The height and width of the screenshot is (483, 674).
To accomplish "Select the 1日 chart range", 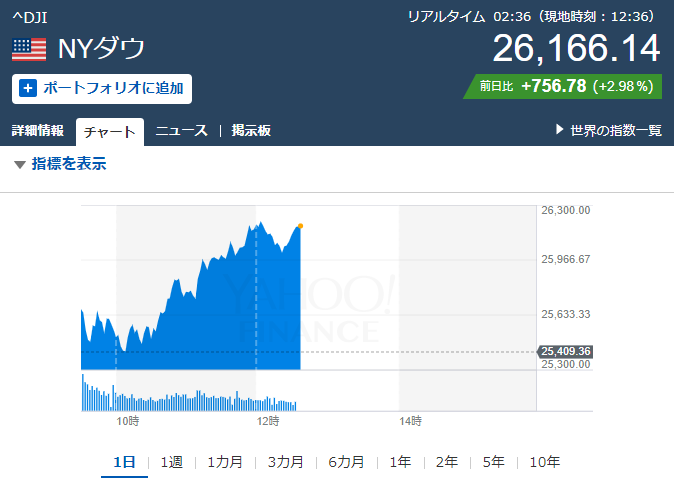I will click(124, 462).
